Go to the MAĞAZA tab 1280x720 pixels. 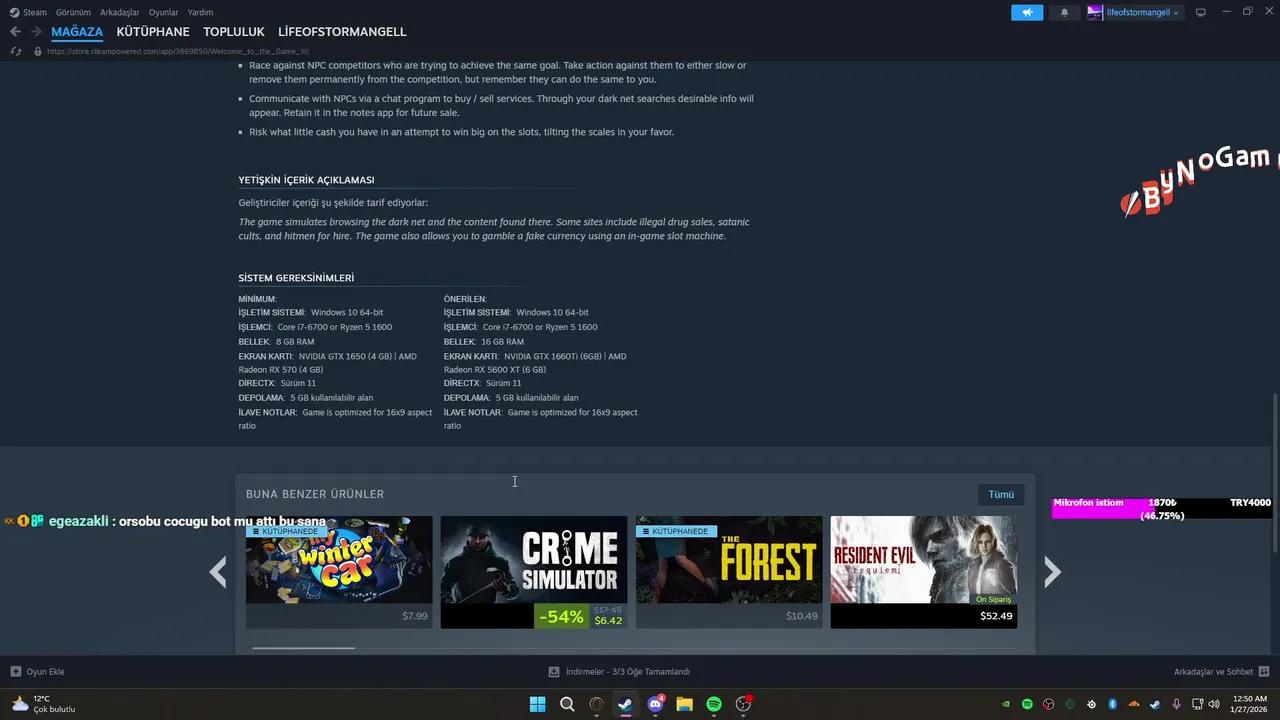point(77,32)
